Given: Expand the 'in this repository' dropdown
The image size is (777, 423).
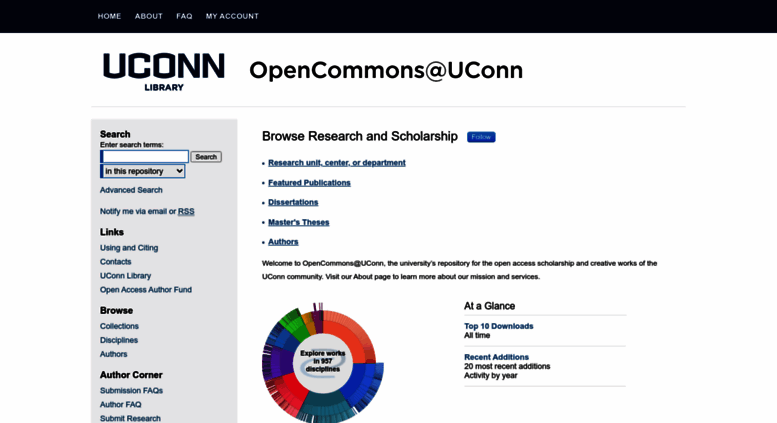Looking at the screenshot, I should 143,171.
